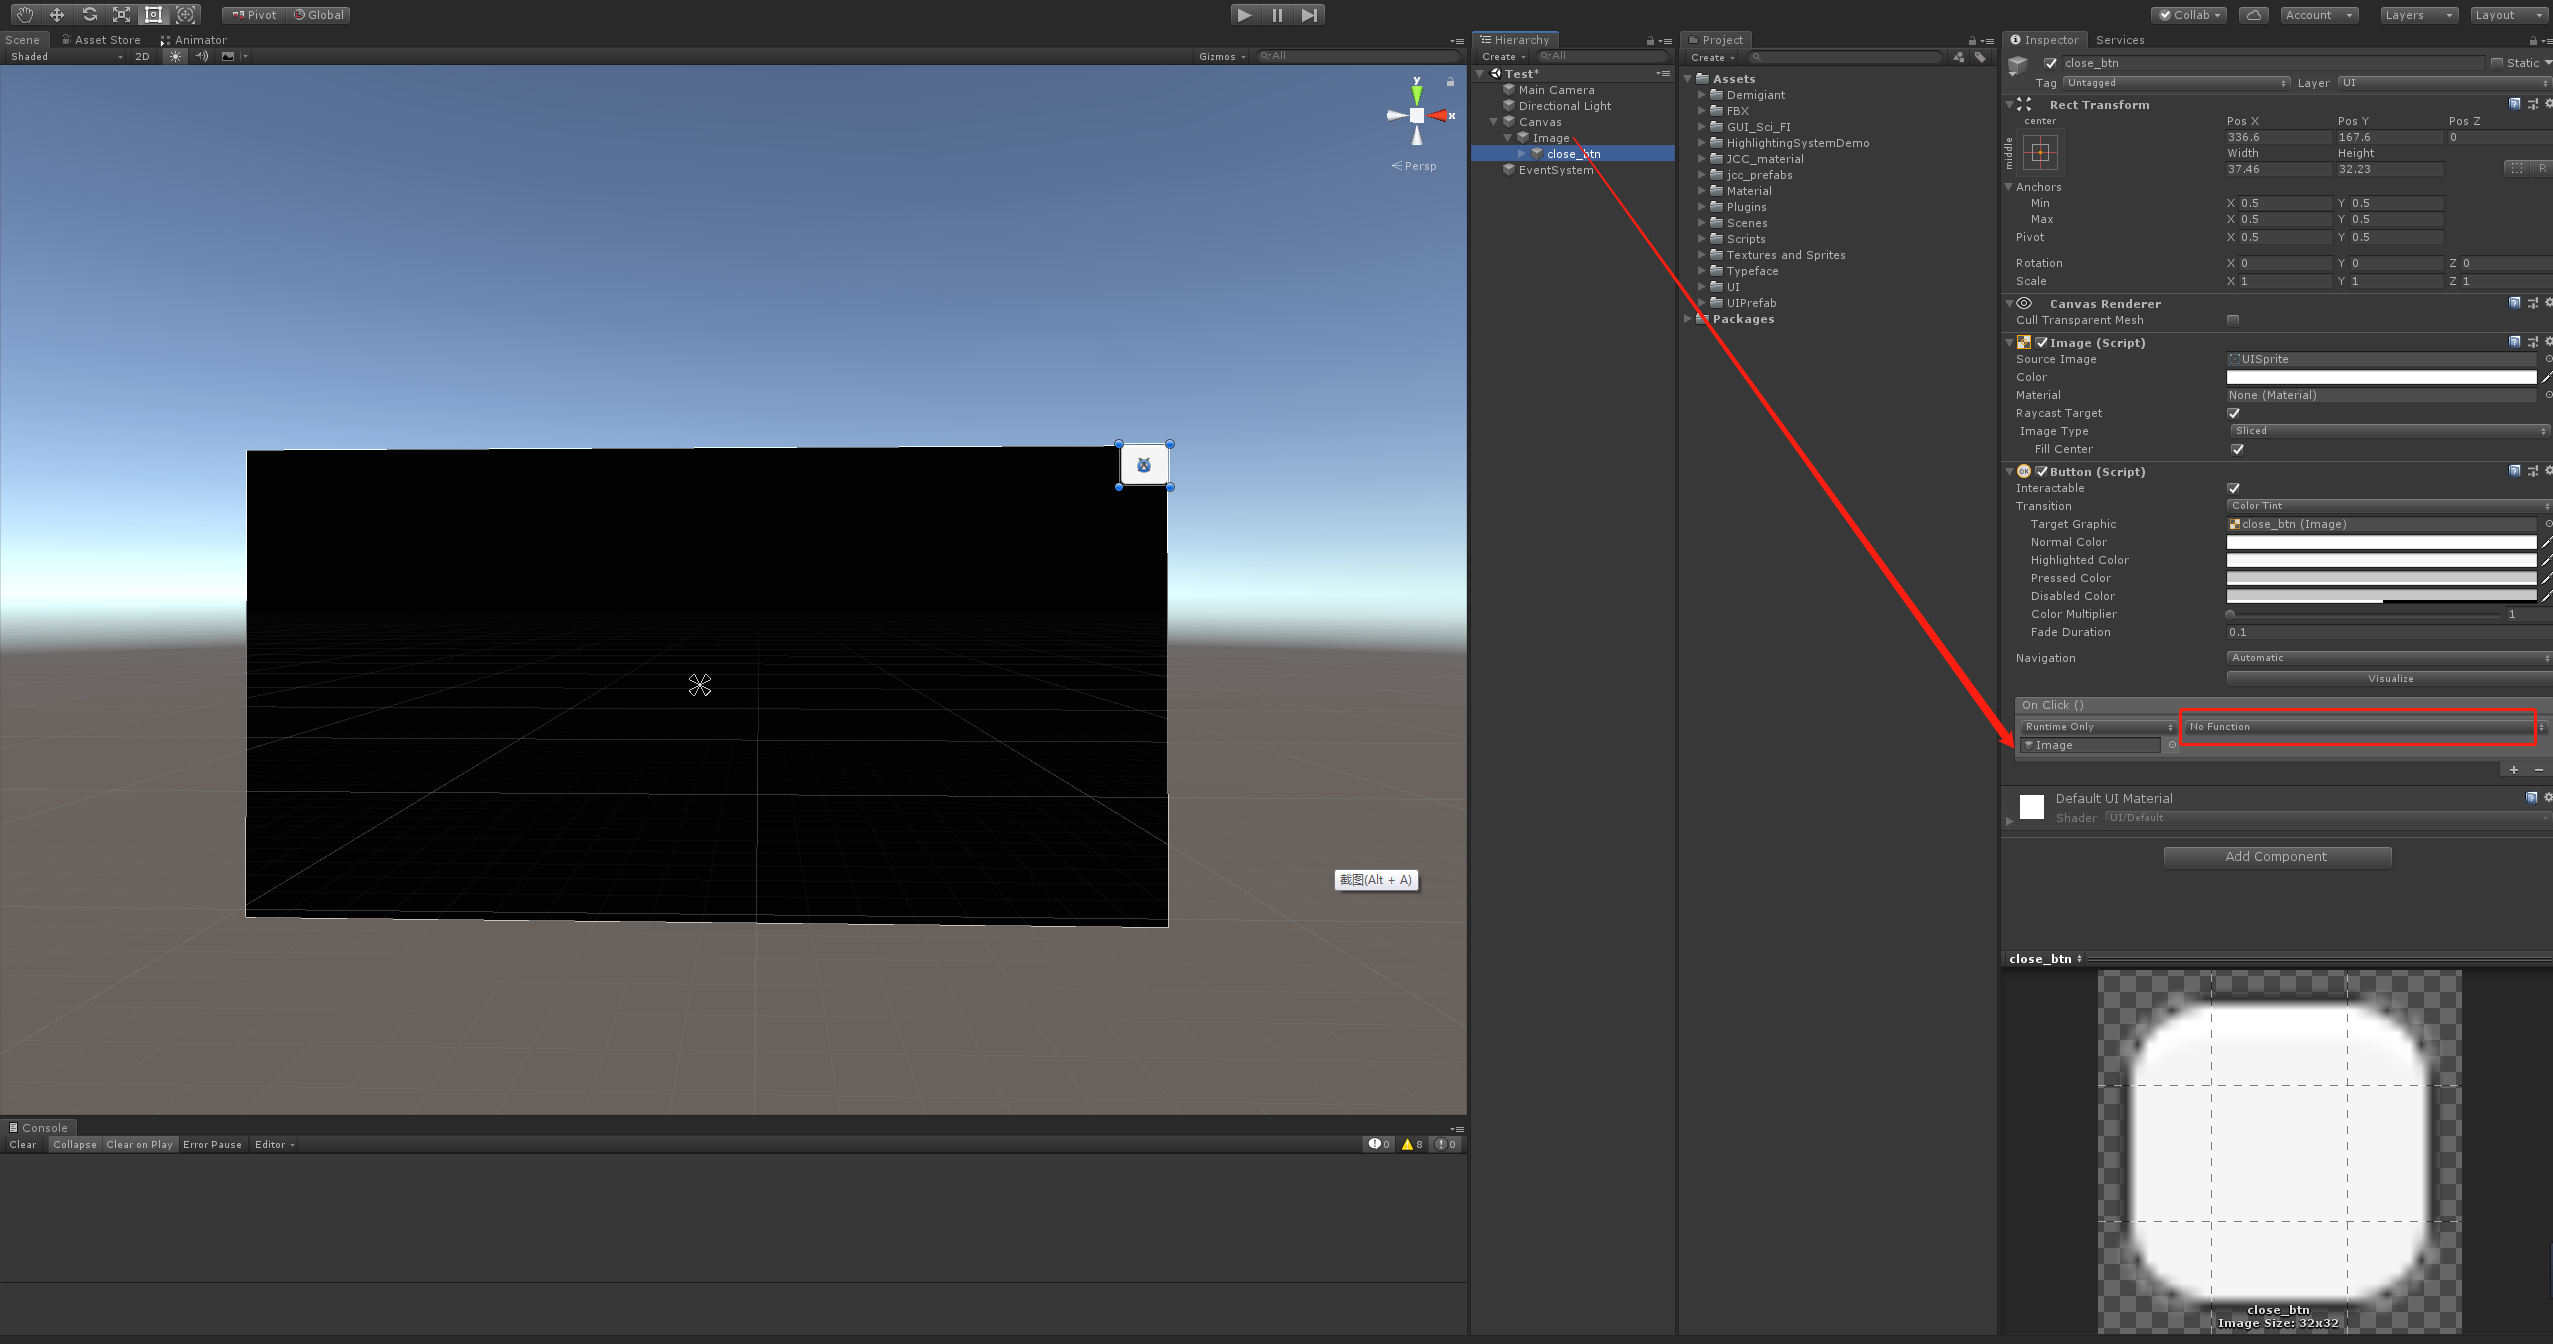This screenshot has width=2553, height=1344.
Task: Select the Rect transform tool
Action: click(153, 14)
